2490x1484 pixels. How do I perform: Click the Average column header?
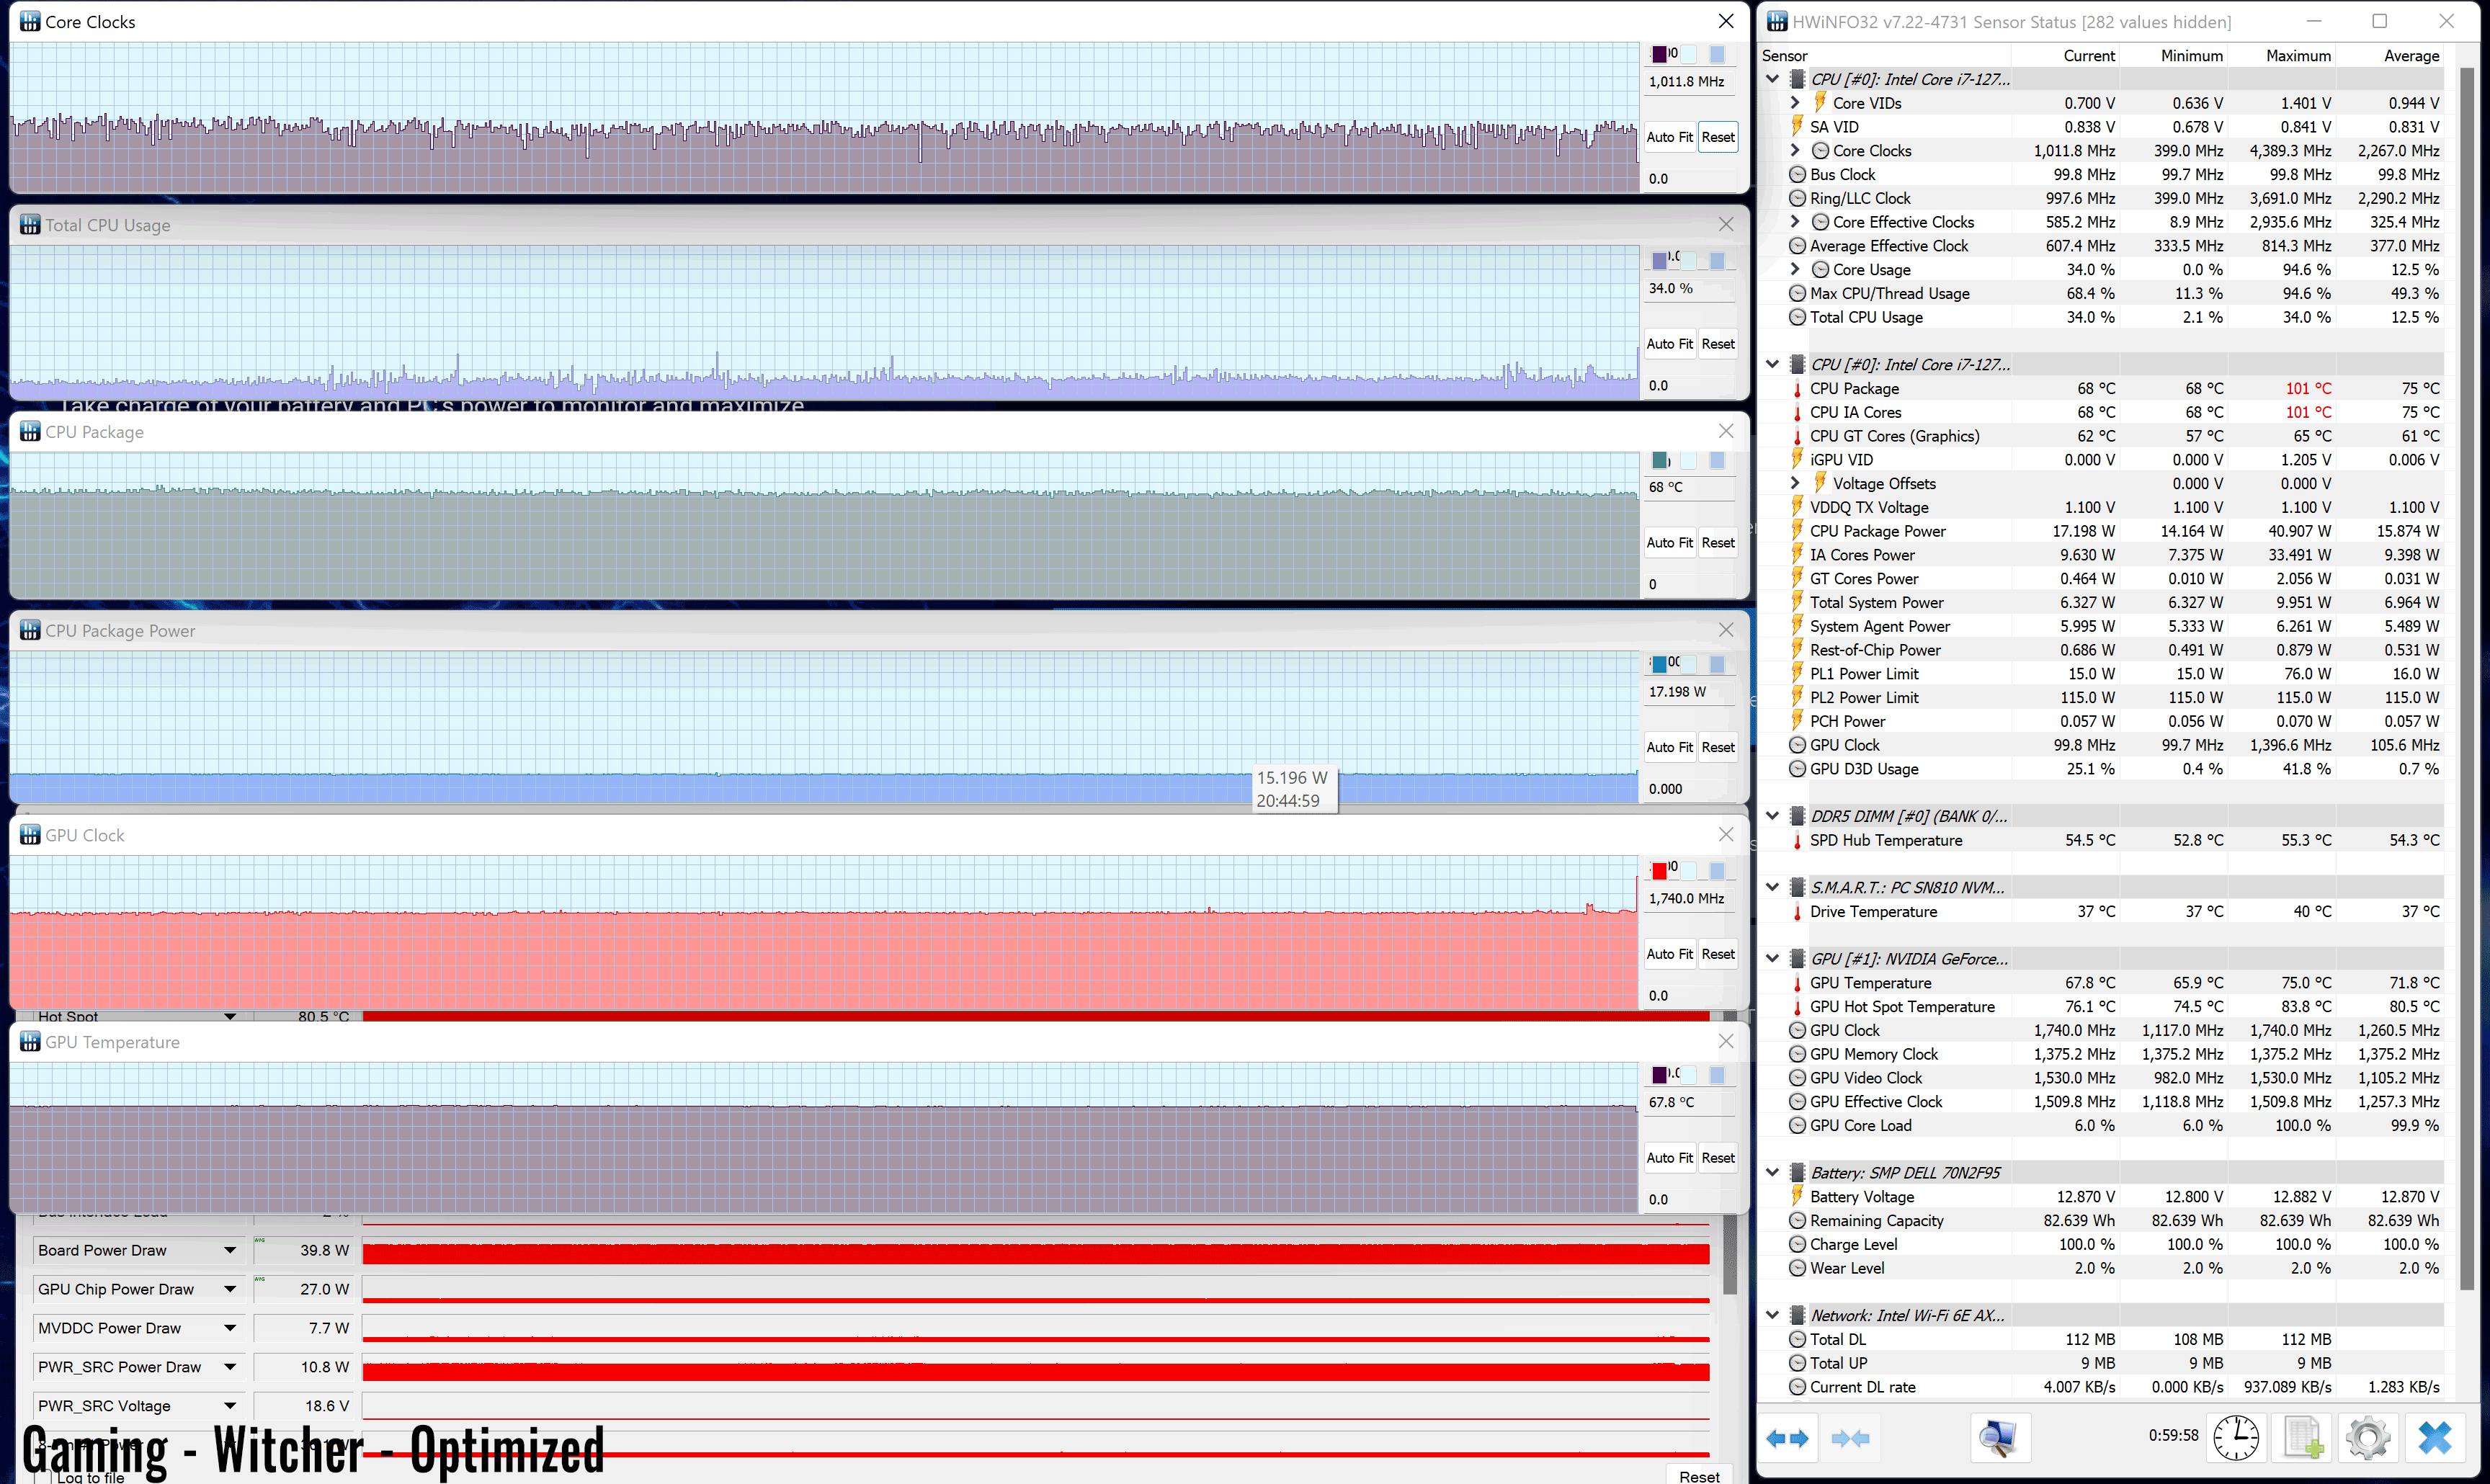pyautogui.click(x=2411, y=55)
